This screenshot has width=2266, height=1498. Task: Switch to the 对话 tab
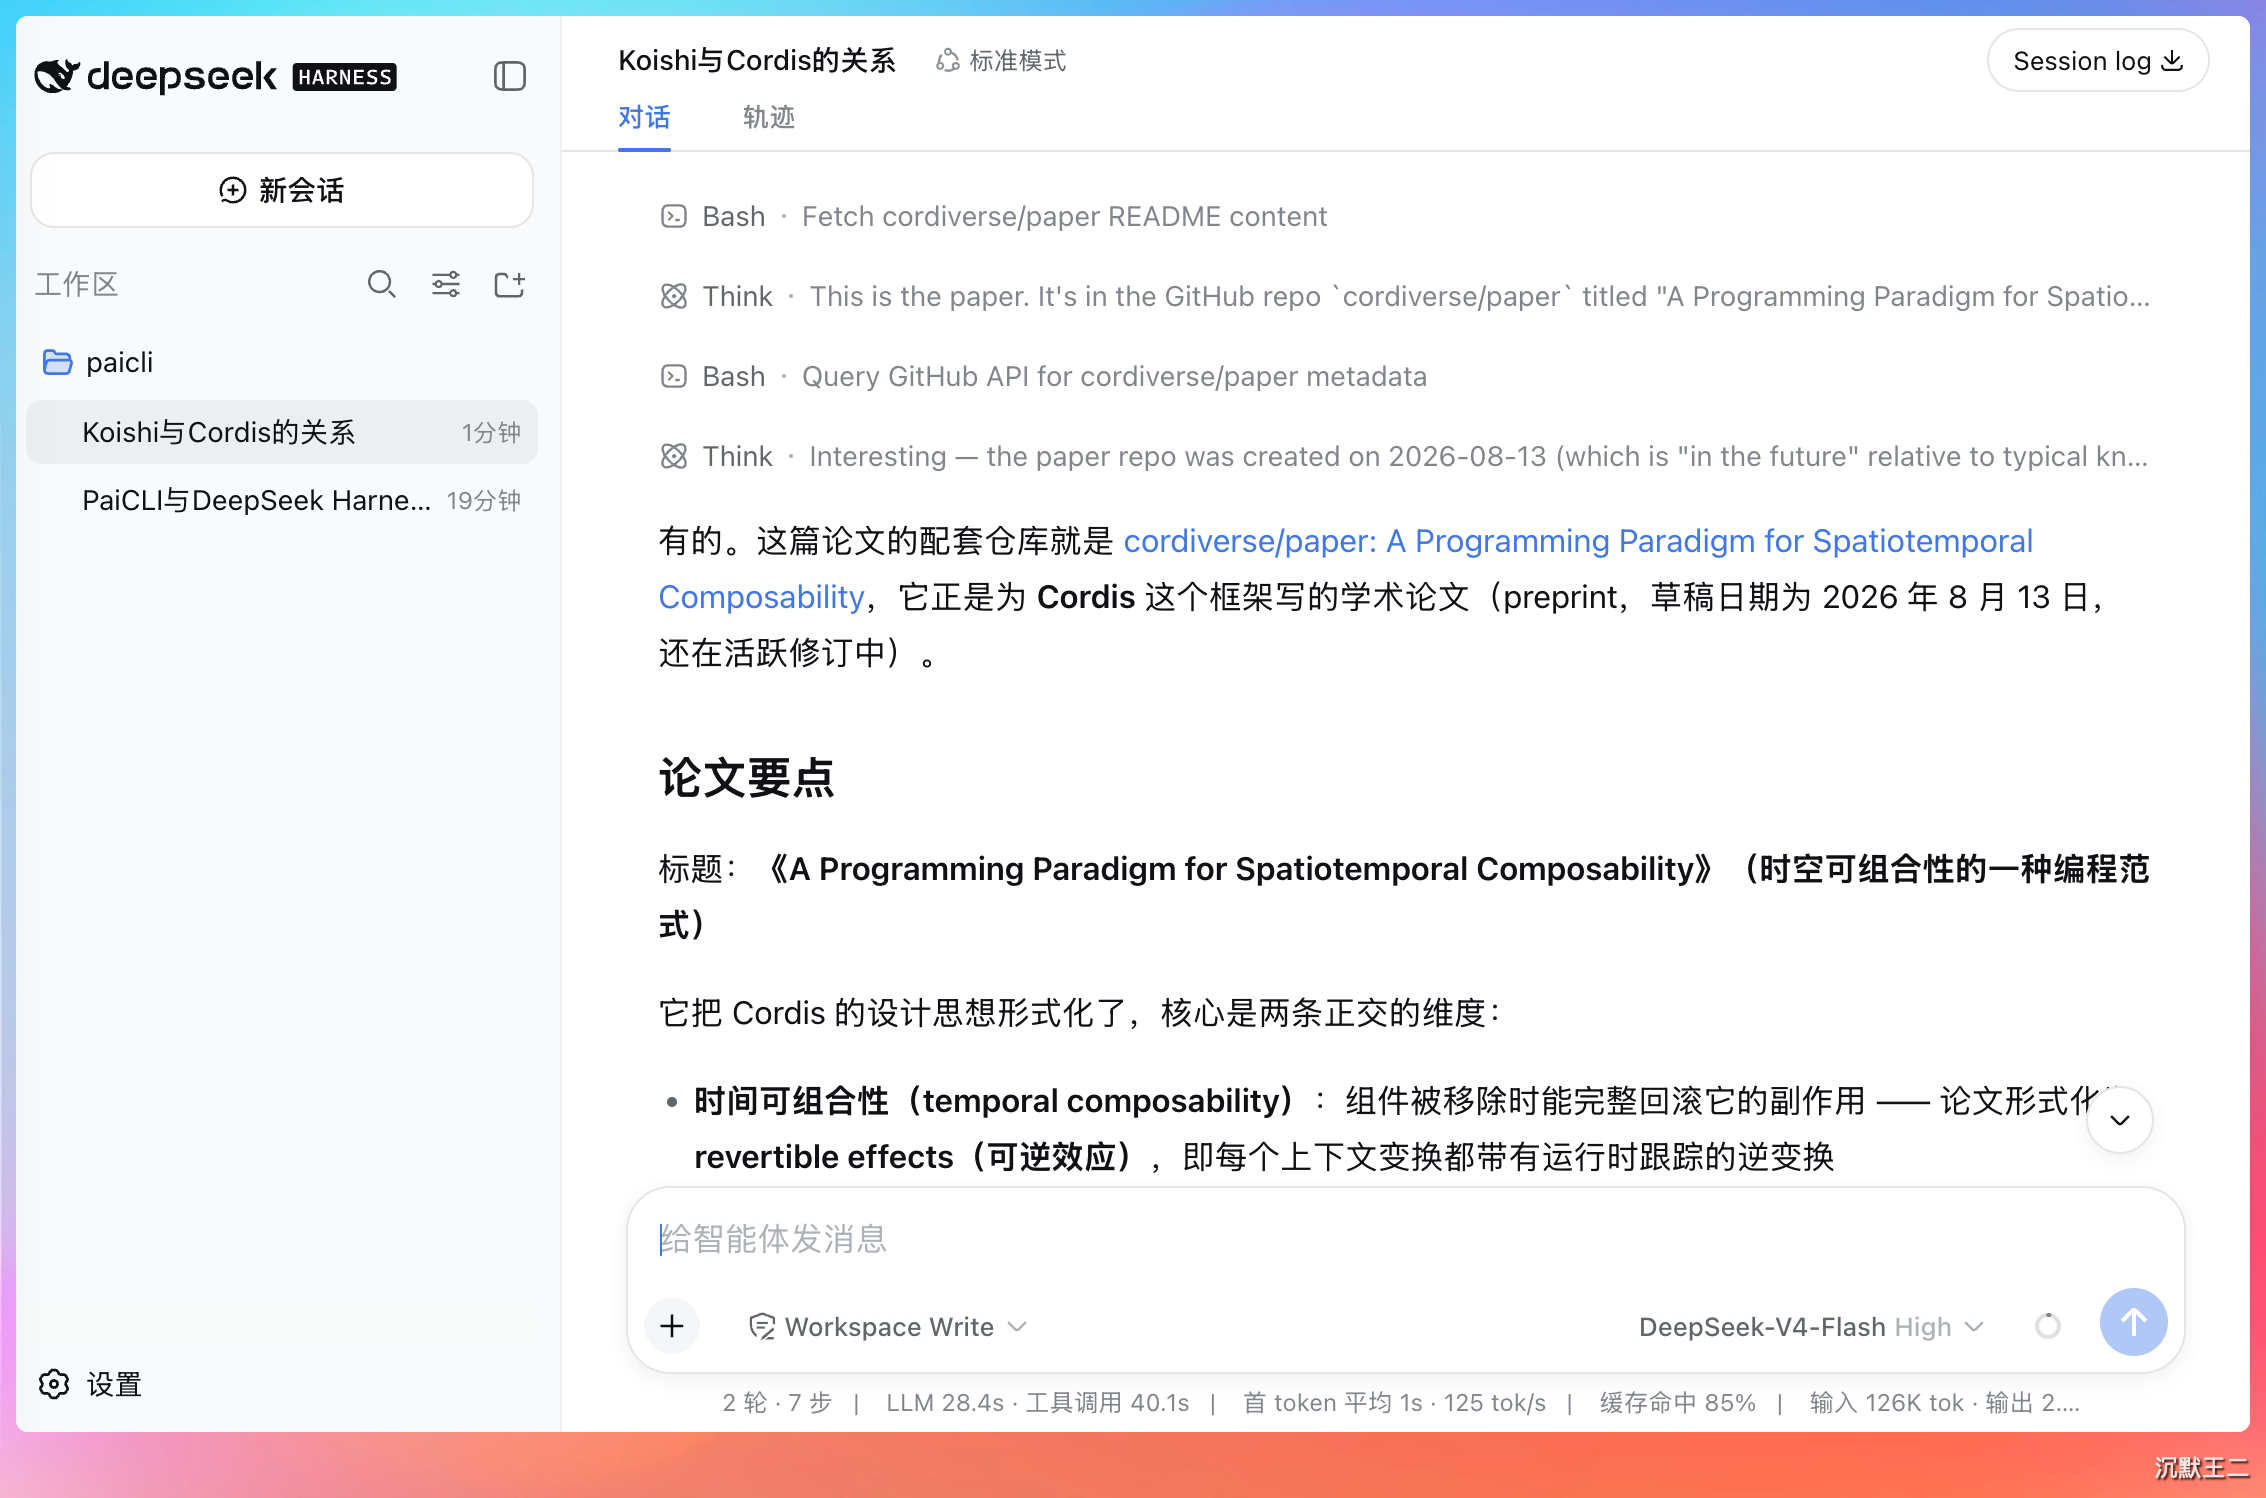(x=644, y=118)
